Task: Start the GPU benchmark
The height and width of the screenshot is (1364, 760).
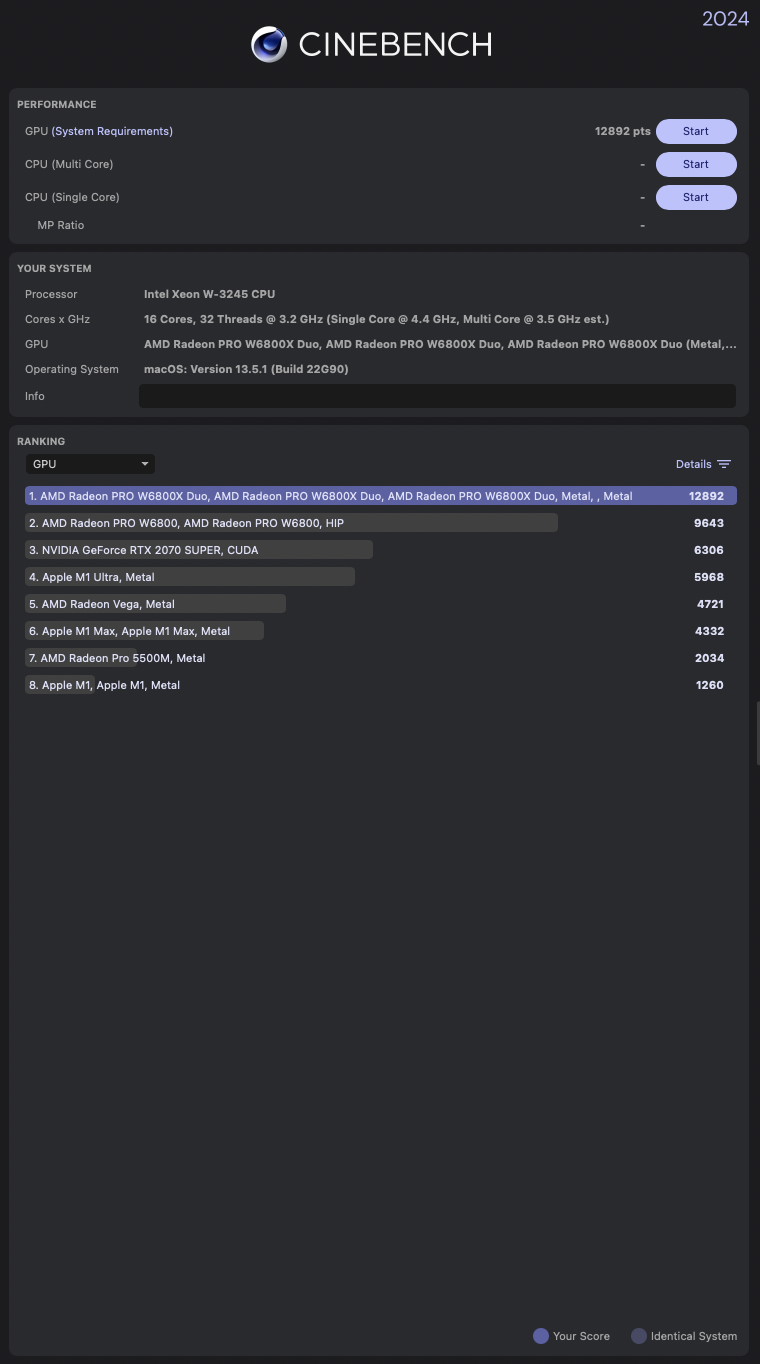Action: tap(696, 132)
